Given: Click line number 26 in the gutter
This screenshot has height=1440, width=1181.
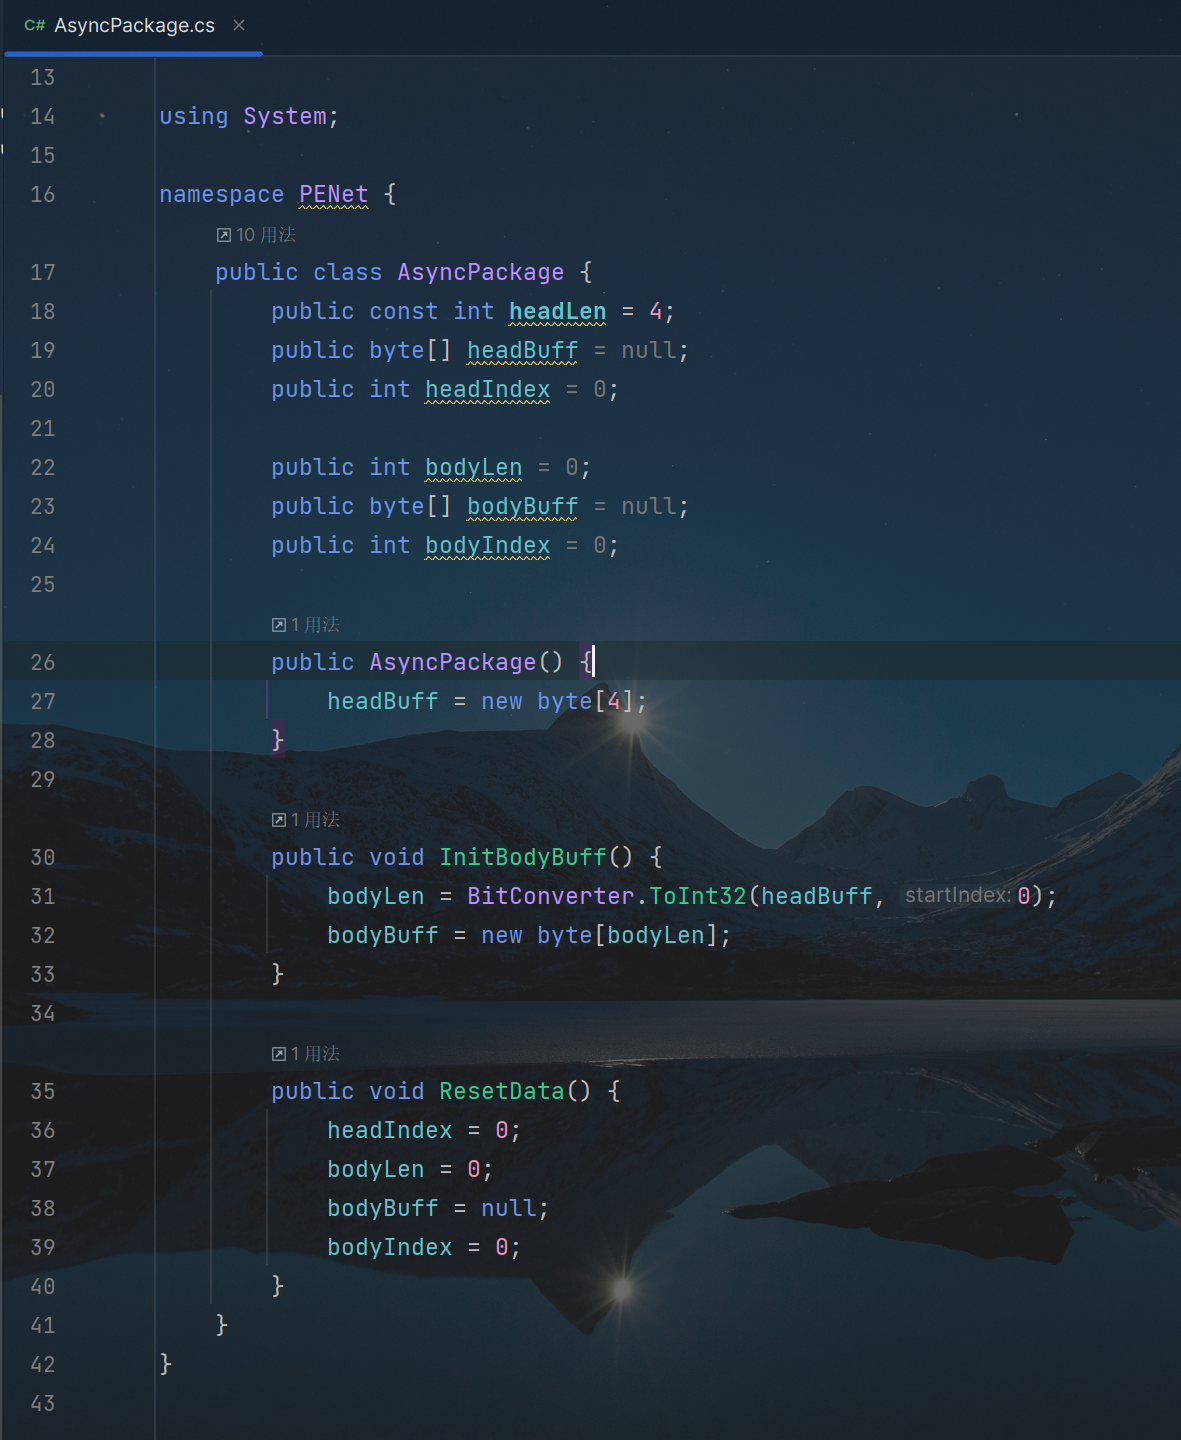Looking at the screenshot, I should point(43,663).
